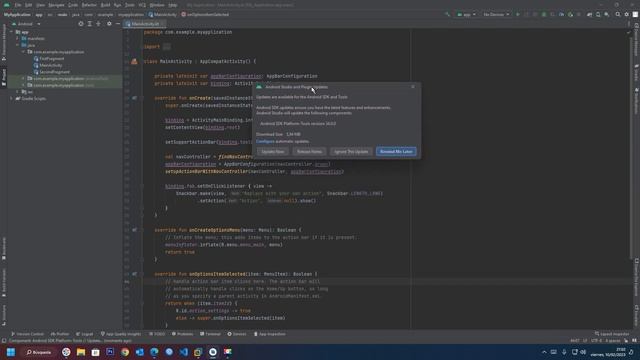This screenshot has height=360, width=640.
Task: Click the Search Everywhere magnifier icon
Action: click(x=618, y=14)
